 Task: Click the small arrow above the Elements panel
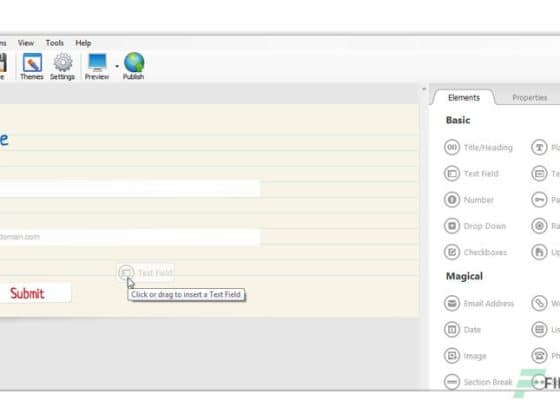(424, 89)
